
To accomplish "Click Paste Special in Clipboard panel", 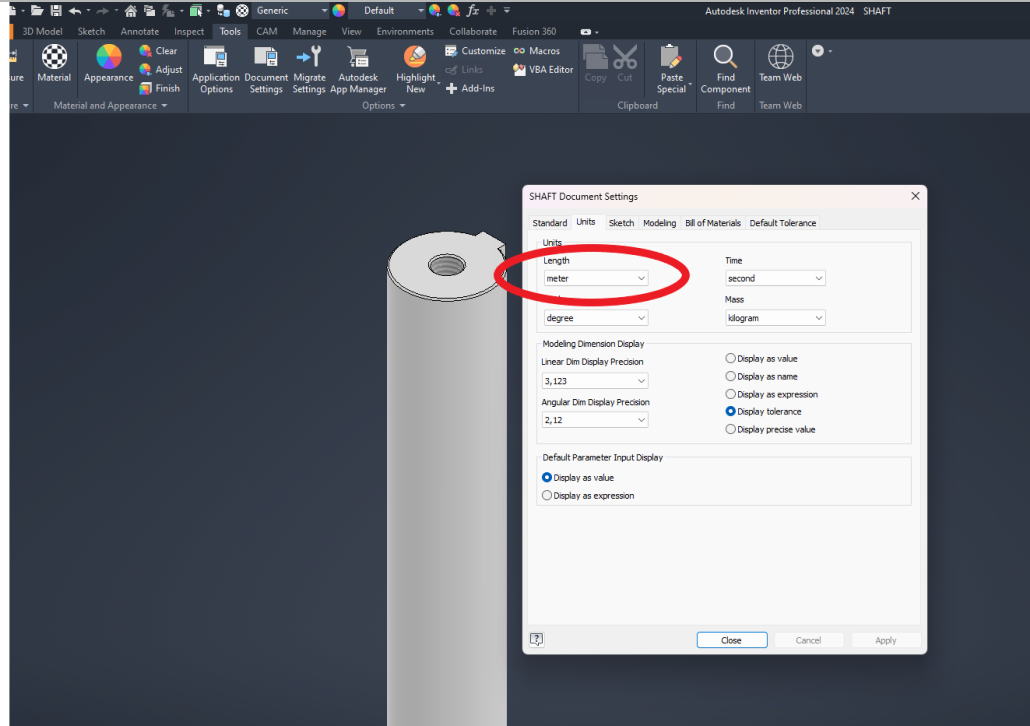I will 671,69.
